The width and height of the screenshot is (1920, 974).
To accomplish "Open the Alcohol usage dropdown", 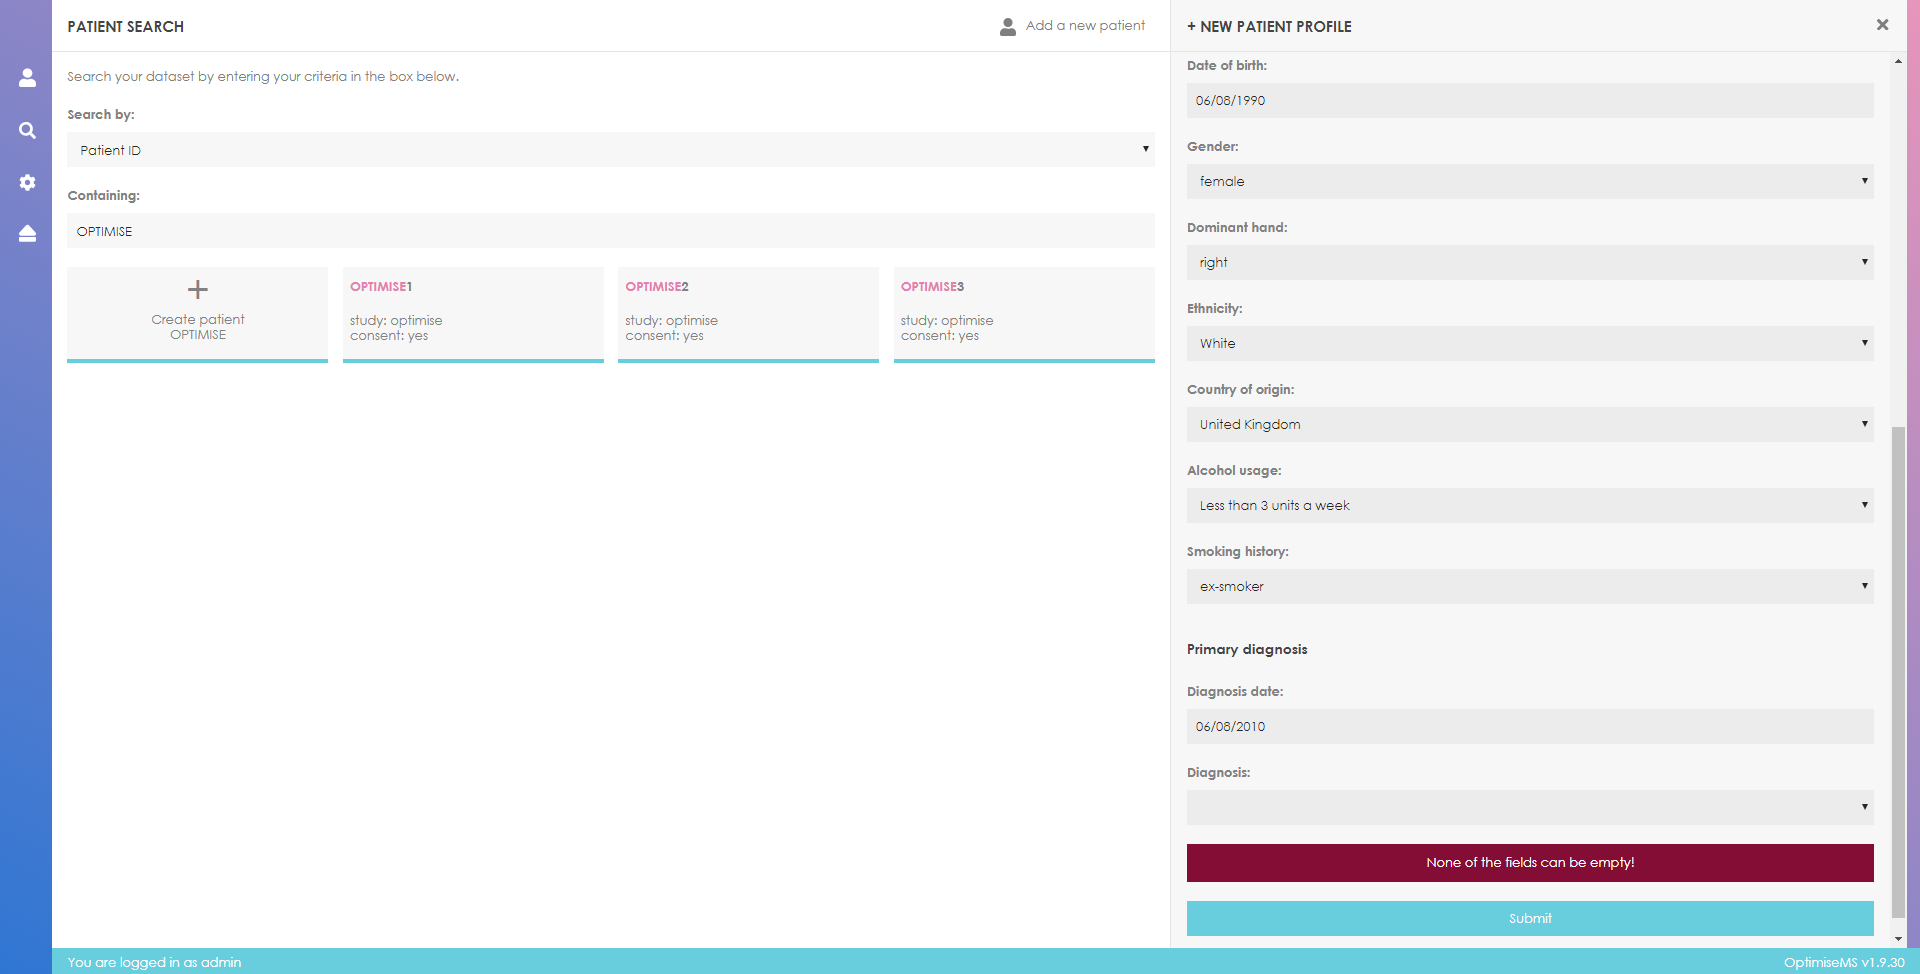I will point(1530,506).
